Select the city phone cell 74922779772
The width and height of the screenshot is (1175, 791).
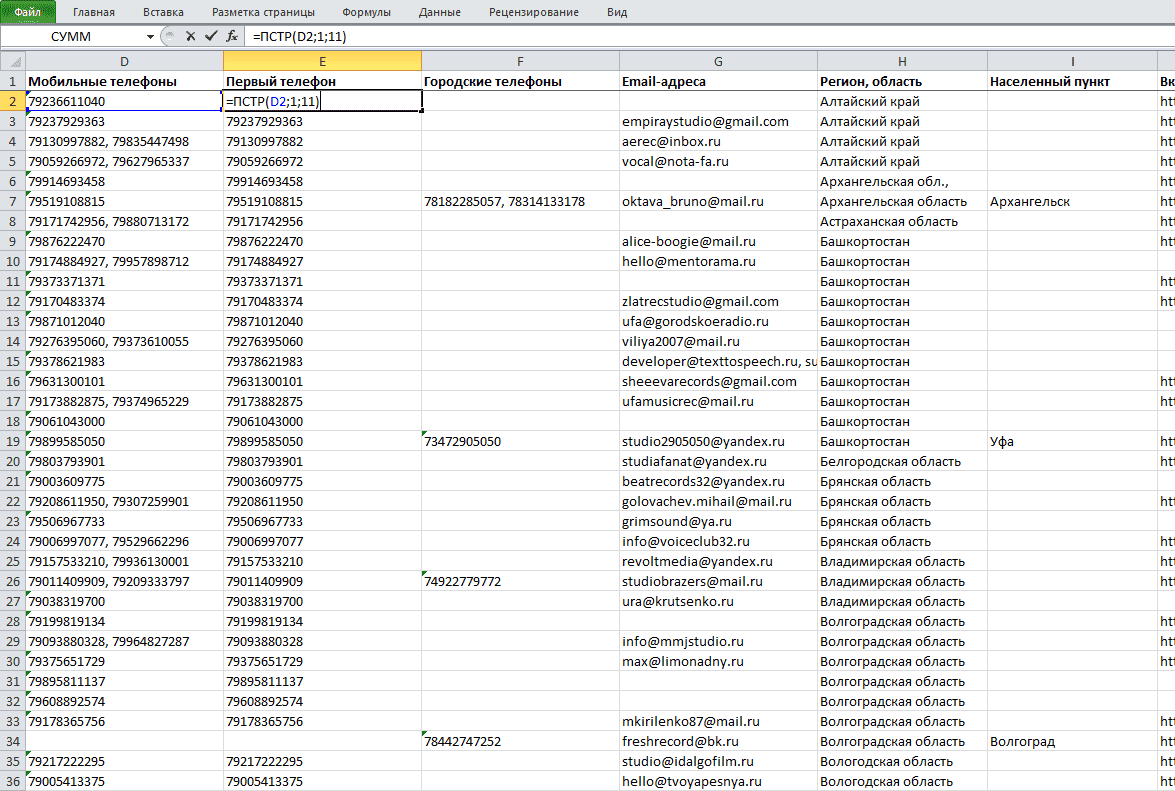pos(520,581)
